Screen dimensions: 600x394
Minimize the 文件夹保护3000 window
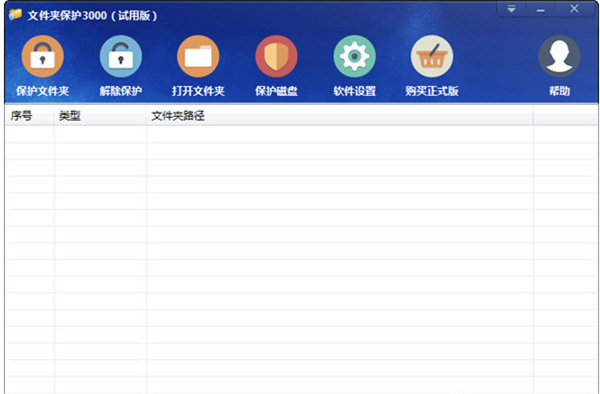(x=540, y=9)
